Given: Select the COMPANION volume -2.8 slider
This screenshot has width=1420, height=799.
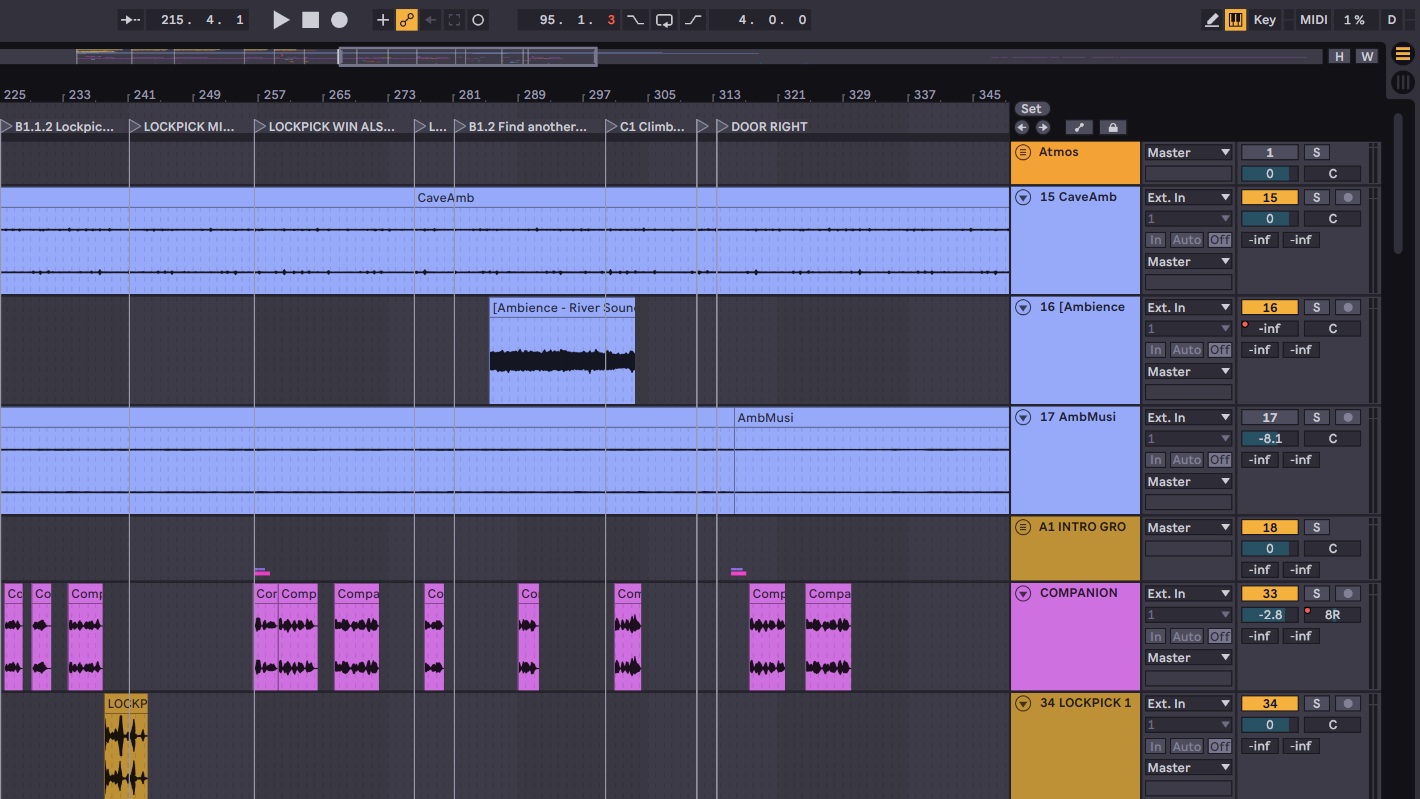Looking at the screenshot, I should point(1269,614).
